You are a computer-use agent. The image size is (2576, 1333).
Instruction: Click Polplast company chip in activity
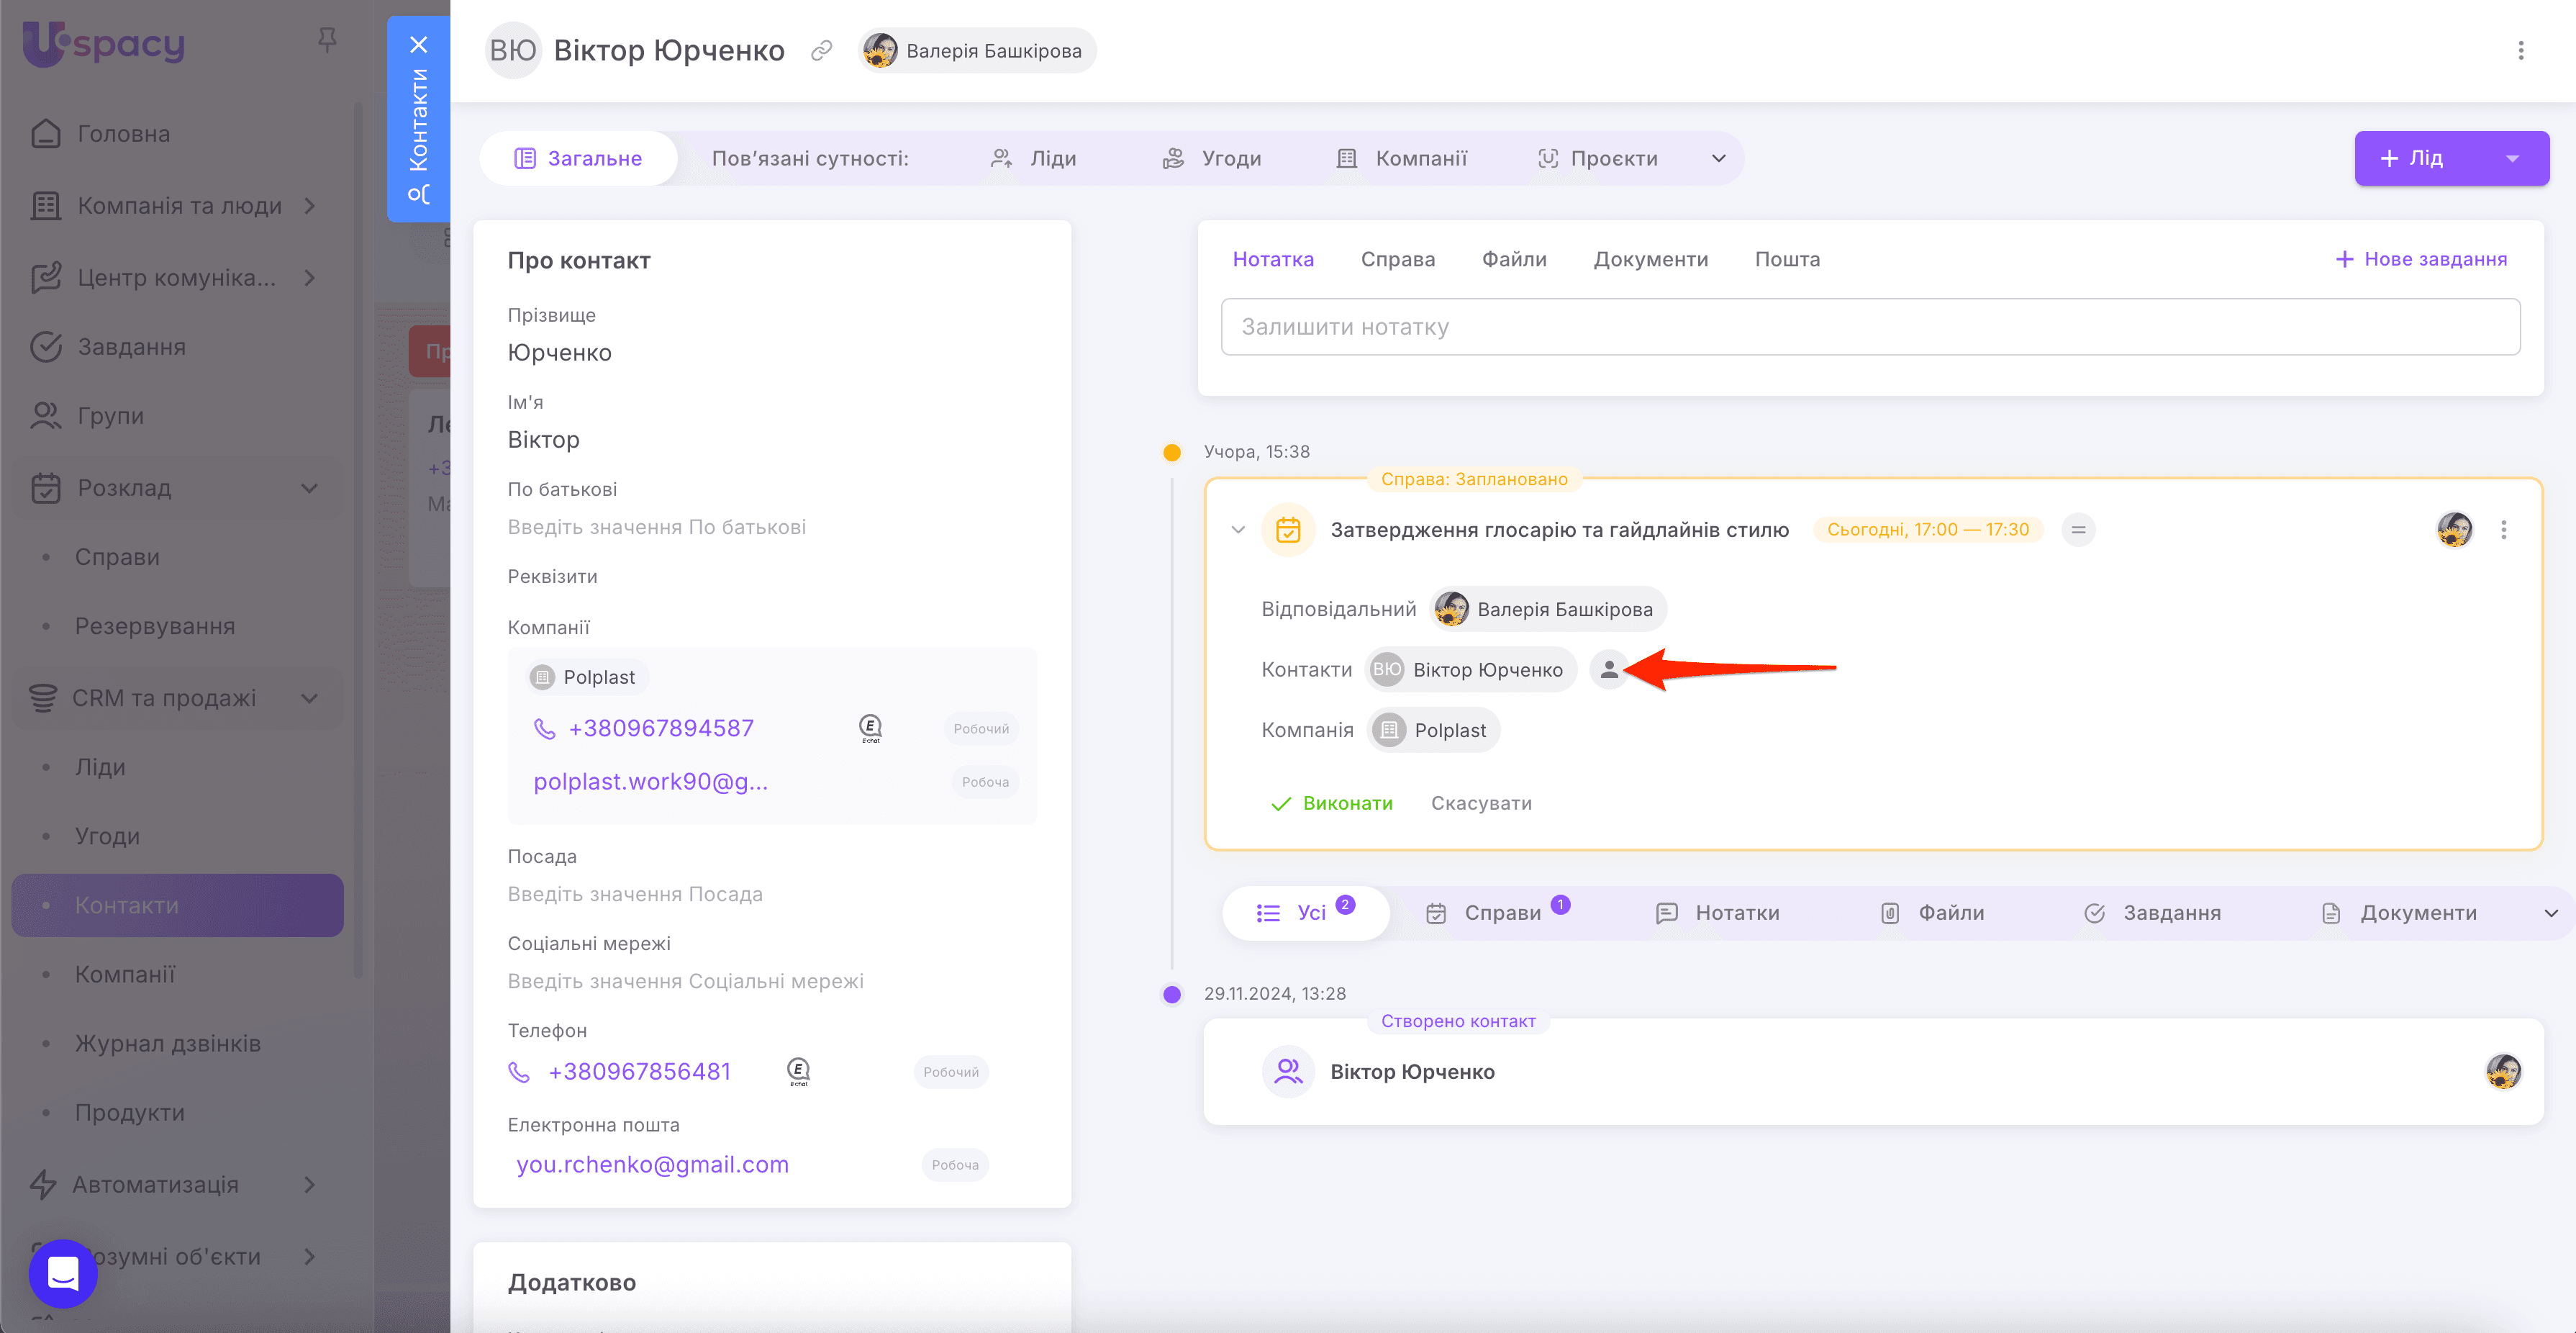point(1433,730)
